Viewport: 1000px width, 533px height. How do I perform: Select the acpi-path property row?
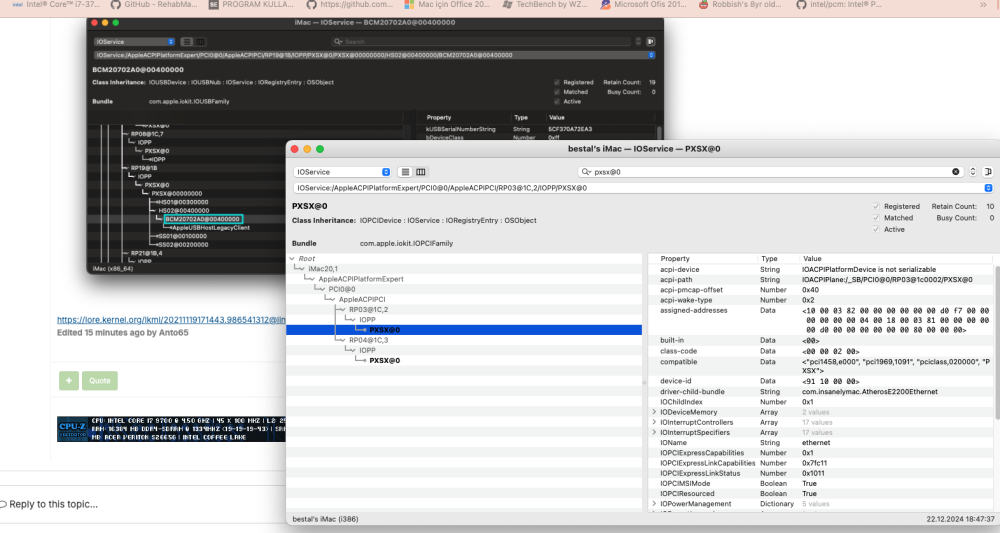coord(821,280)
